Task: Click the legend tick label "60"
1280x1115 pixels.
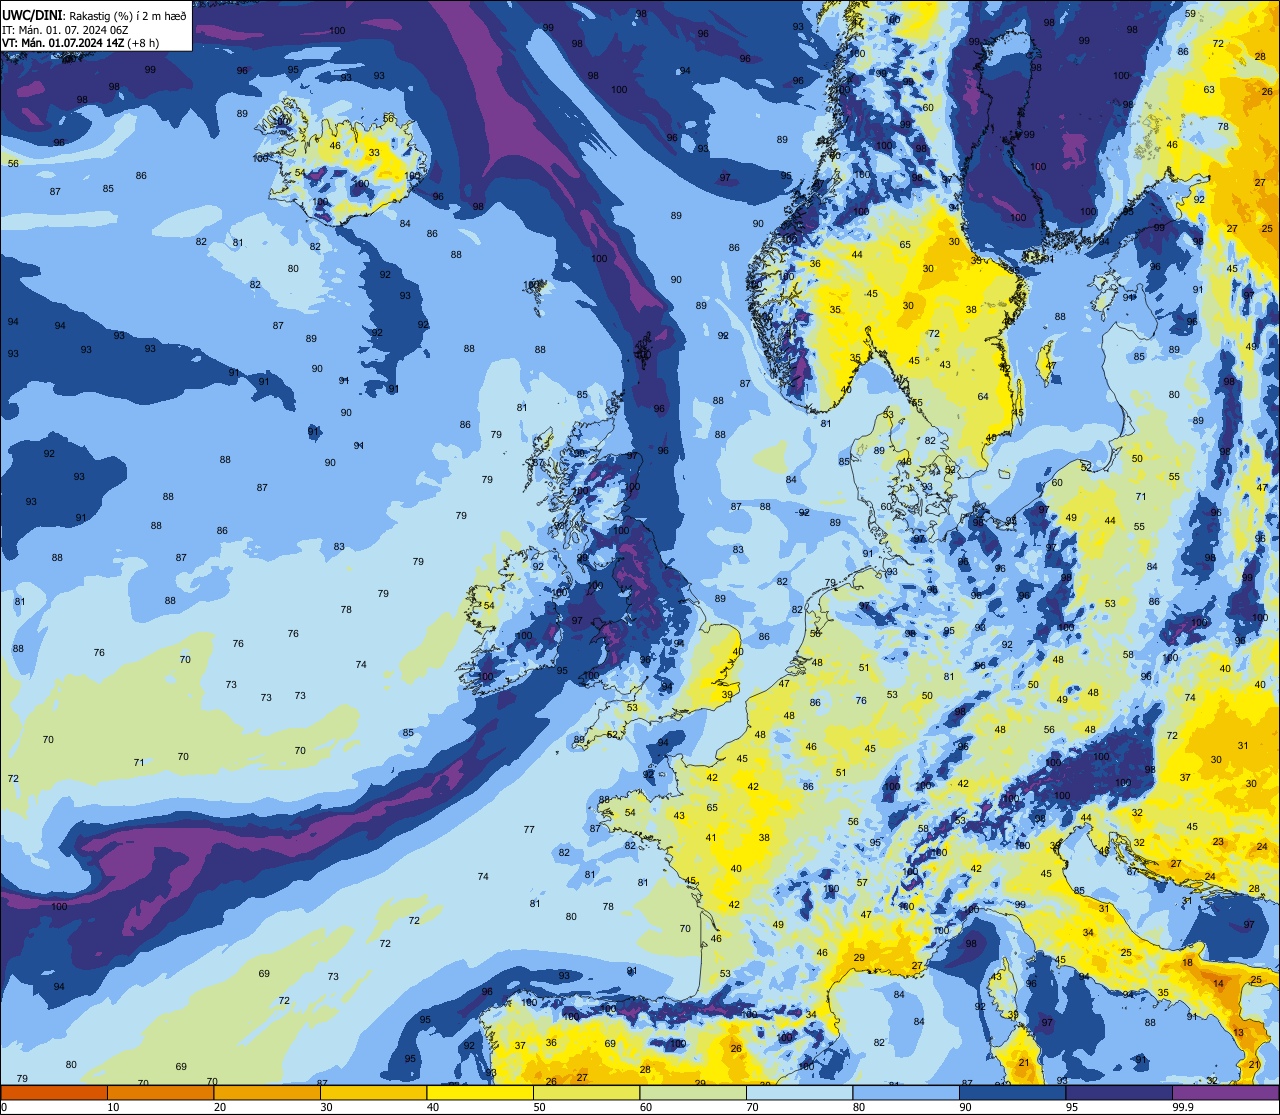Action: [x=646, y=1106]
